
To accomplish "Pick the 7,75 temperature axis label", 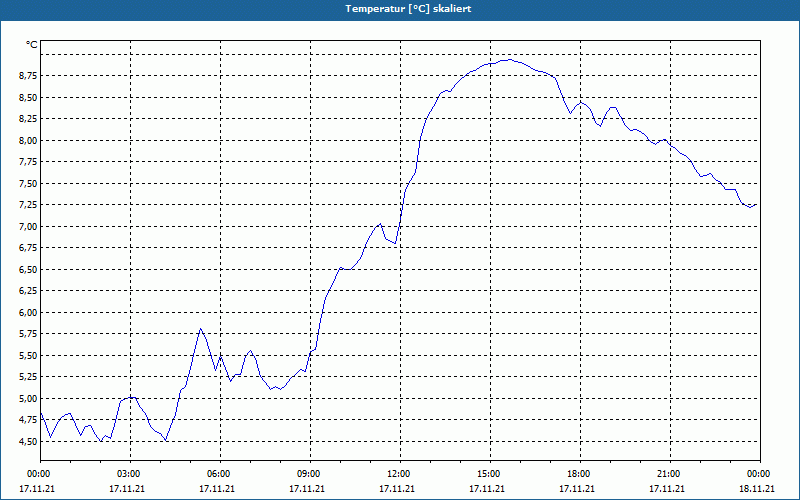I will (29, 162).
